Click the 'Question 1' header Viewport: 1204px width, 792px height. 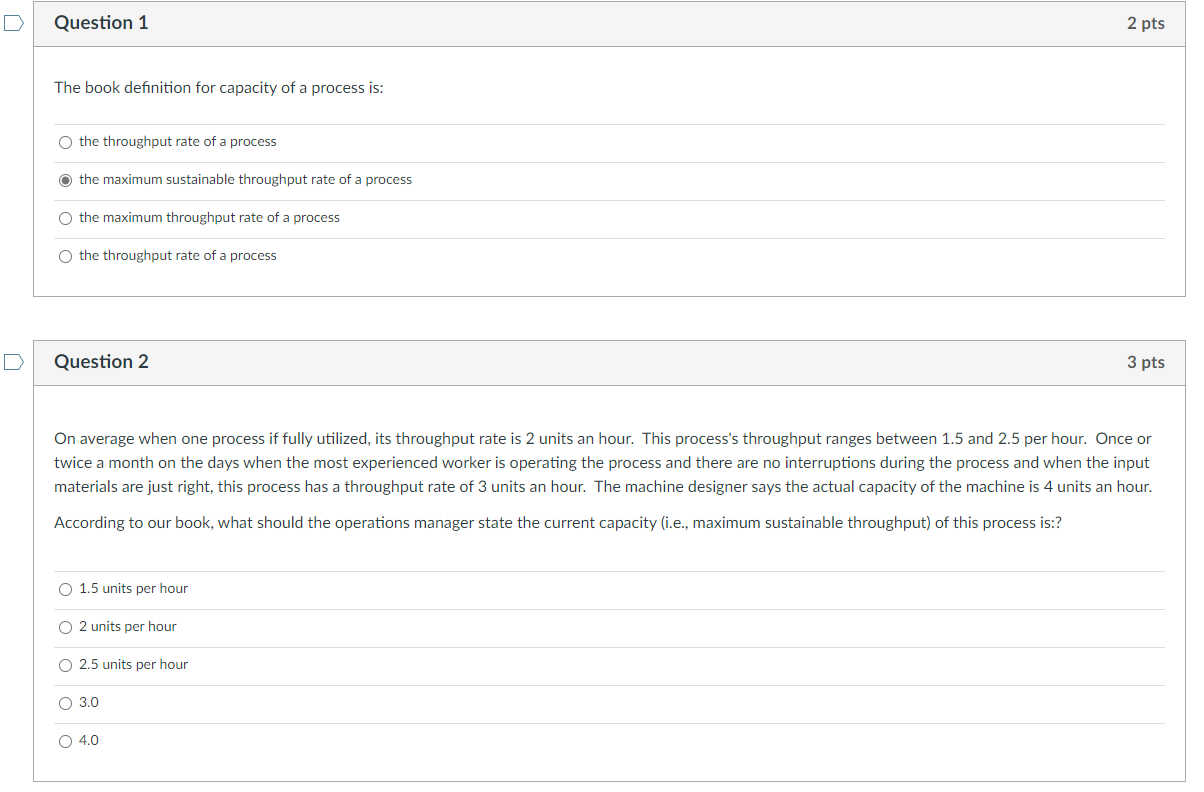(x=101, y=22)
